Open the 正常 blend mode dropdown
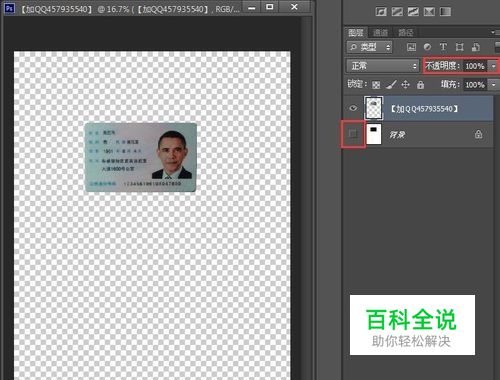This screenshot has width=500, height=380. tap(383, 66)
